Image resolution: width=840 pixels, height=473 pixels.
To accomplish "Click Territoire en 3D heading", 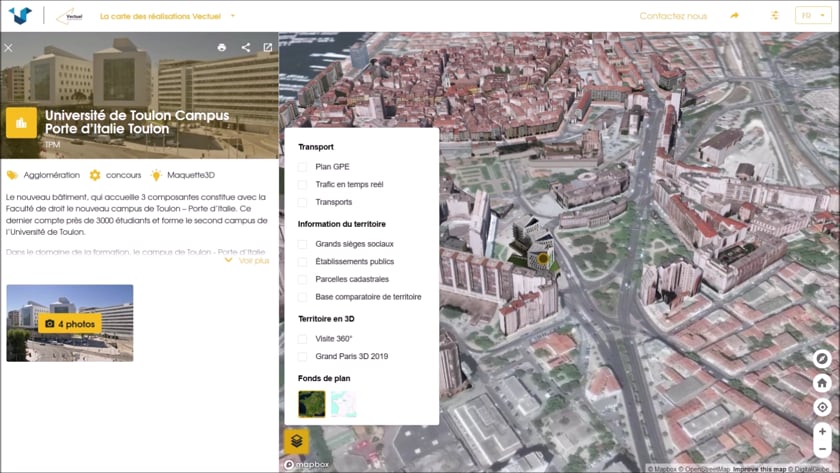I will (x=326, y=319).
